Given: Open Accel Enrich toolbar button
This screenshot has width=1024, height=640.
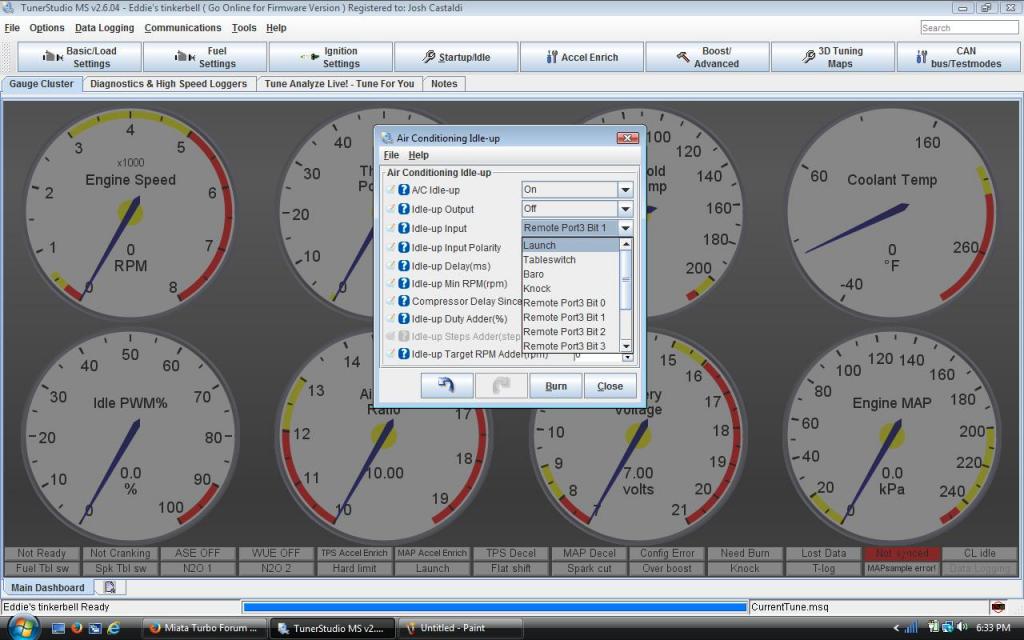Looking at the screenshot, I should click(x=582, y=57).
